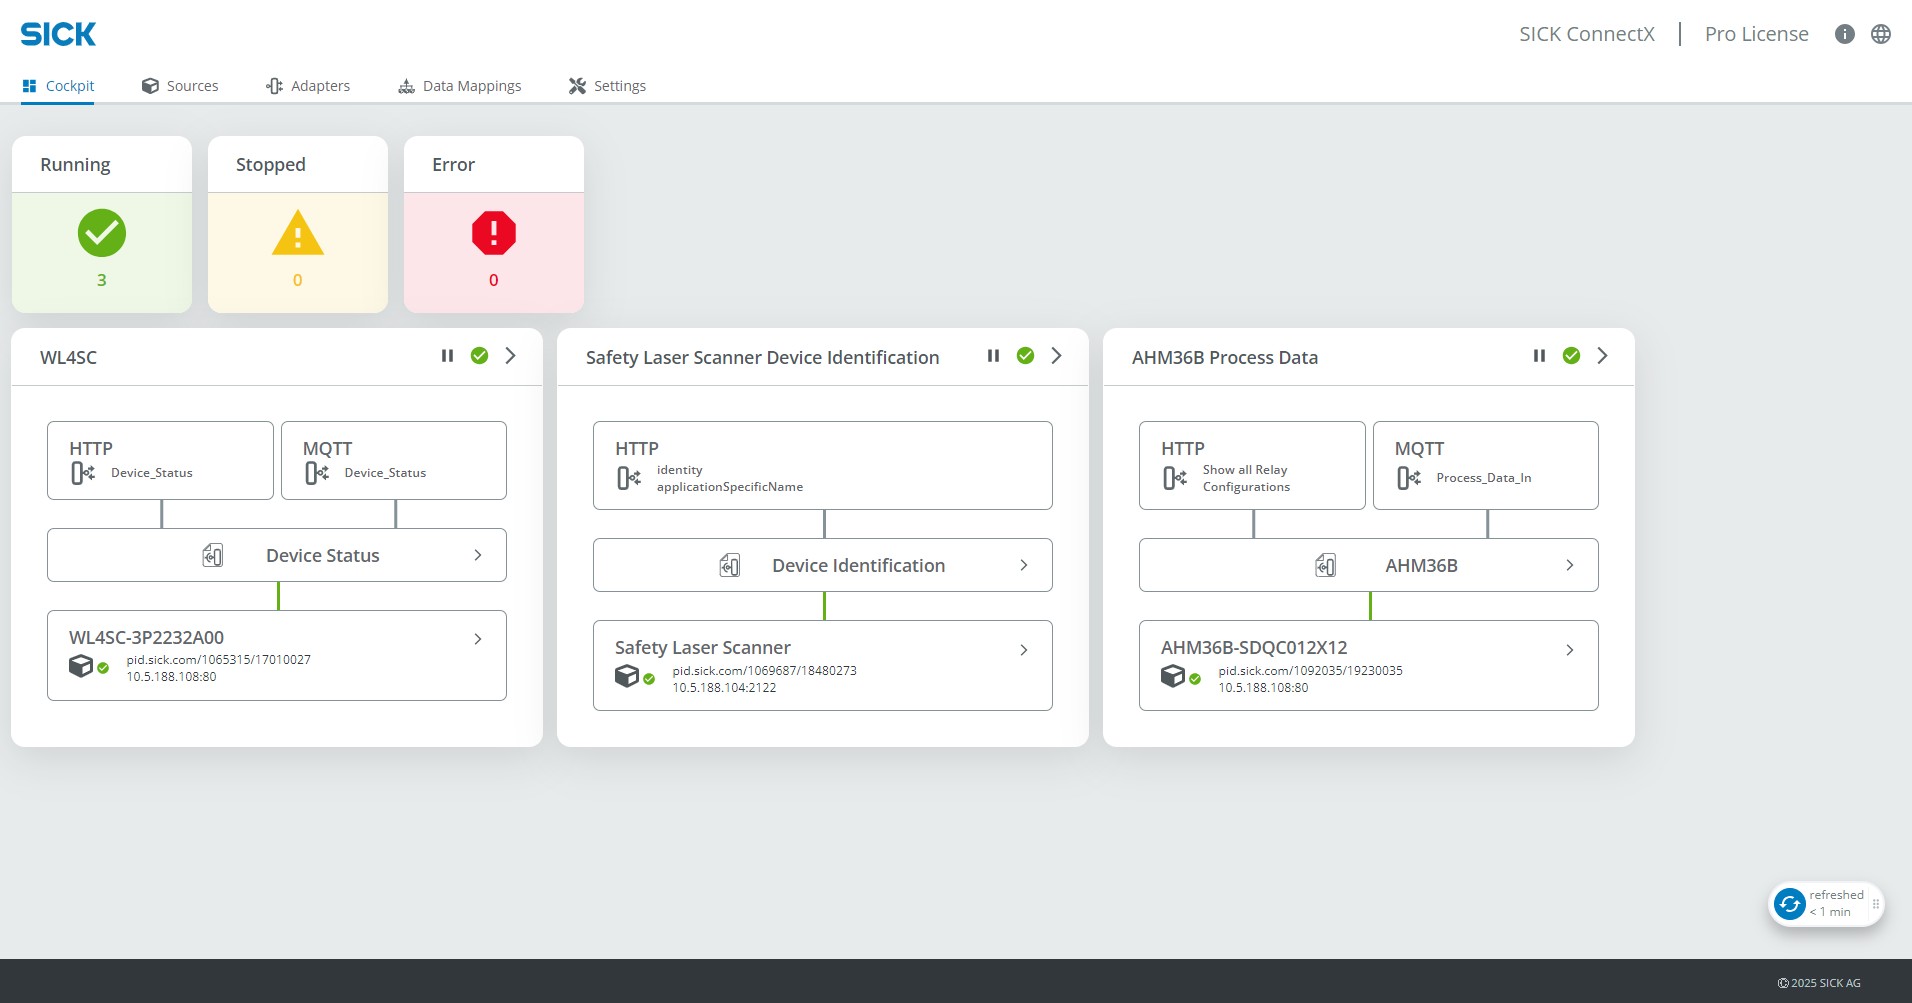Viewport: 1912px width, 1003px height.
Task: Click Show all Relay Configurations adapter icon
Action: point(1175,478)
